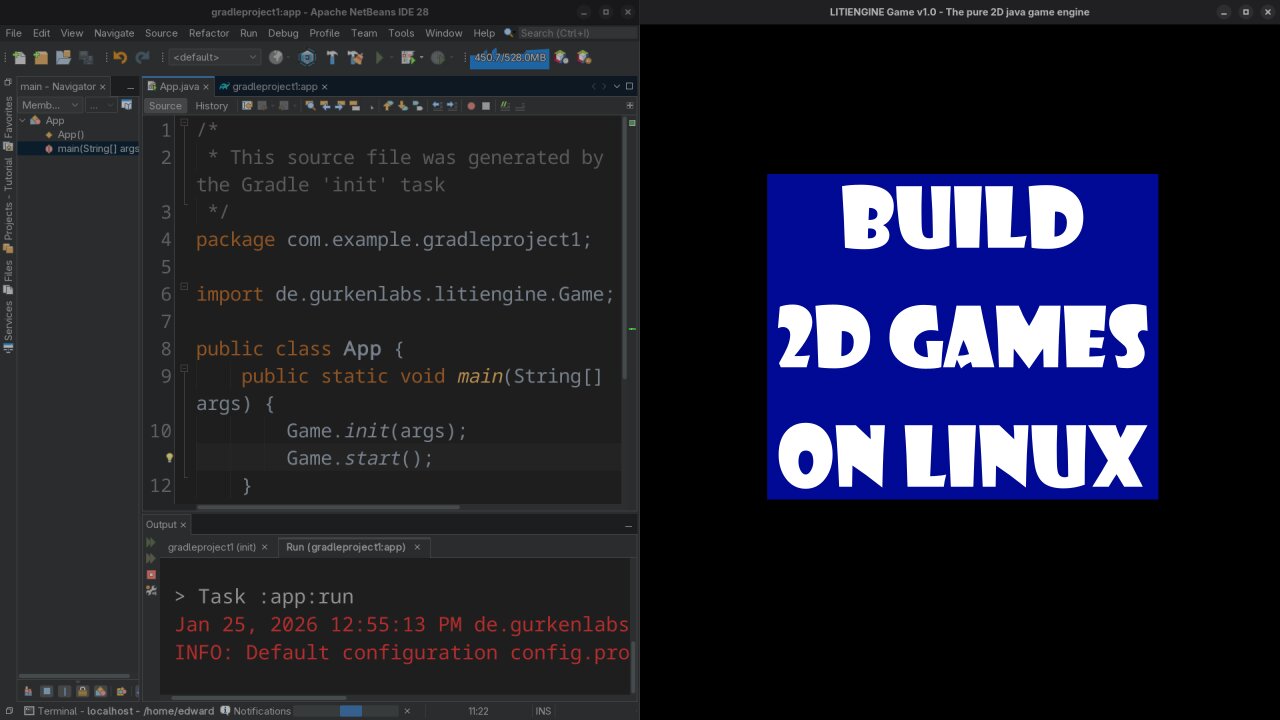Open the Window menu
1280x720 pixels.
pos(444,33)
